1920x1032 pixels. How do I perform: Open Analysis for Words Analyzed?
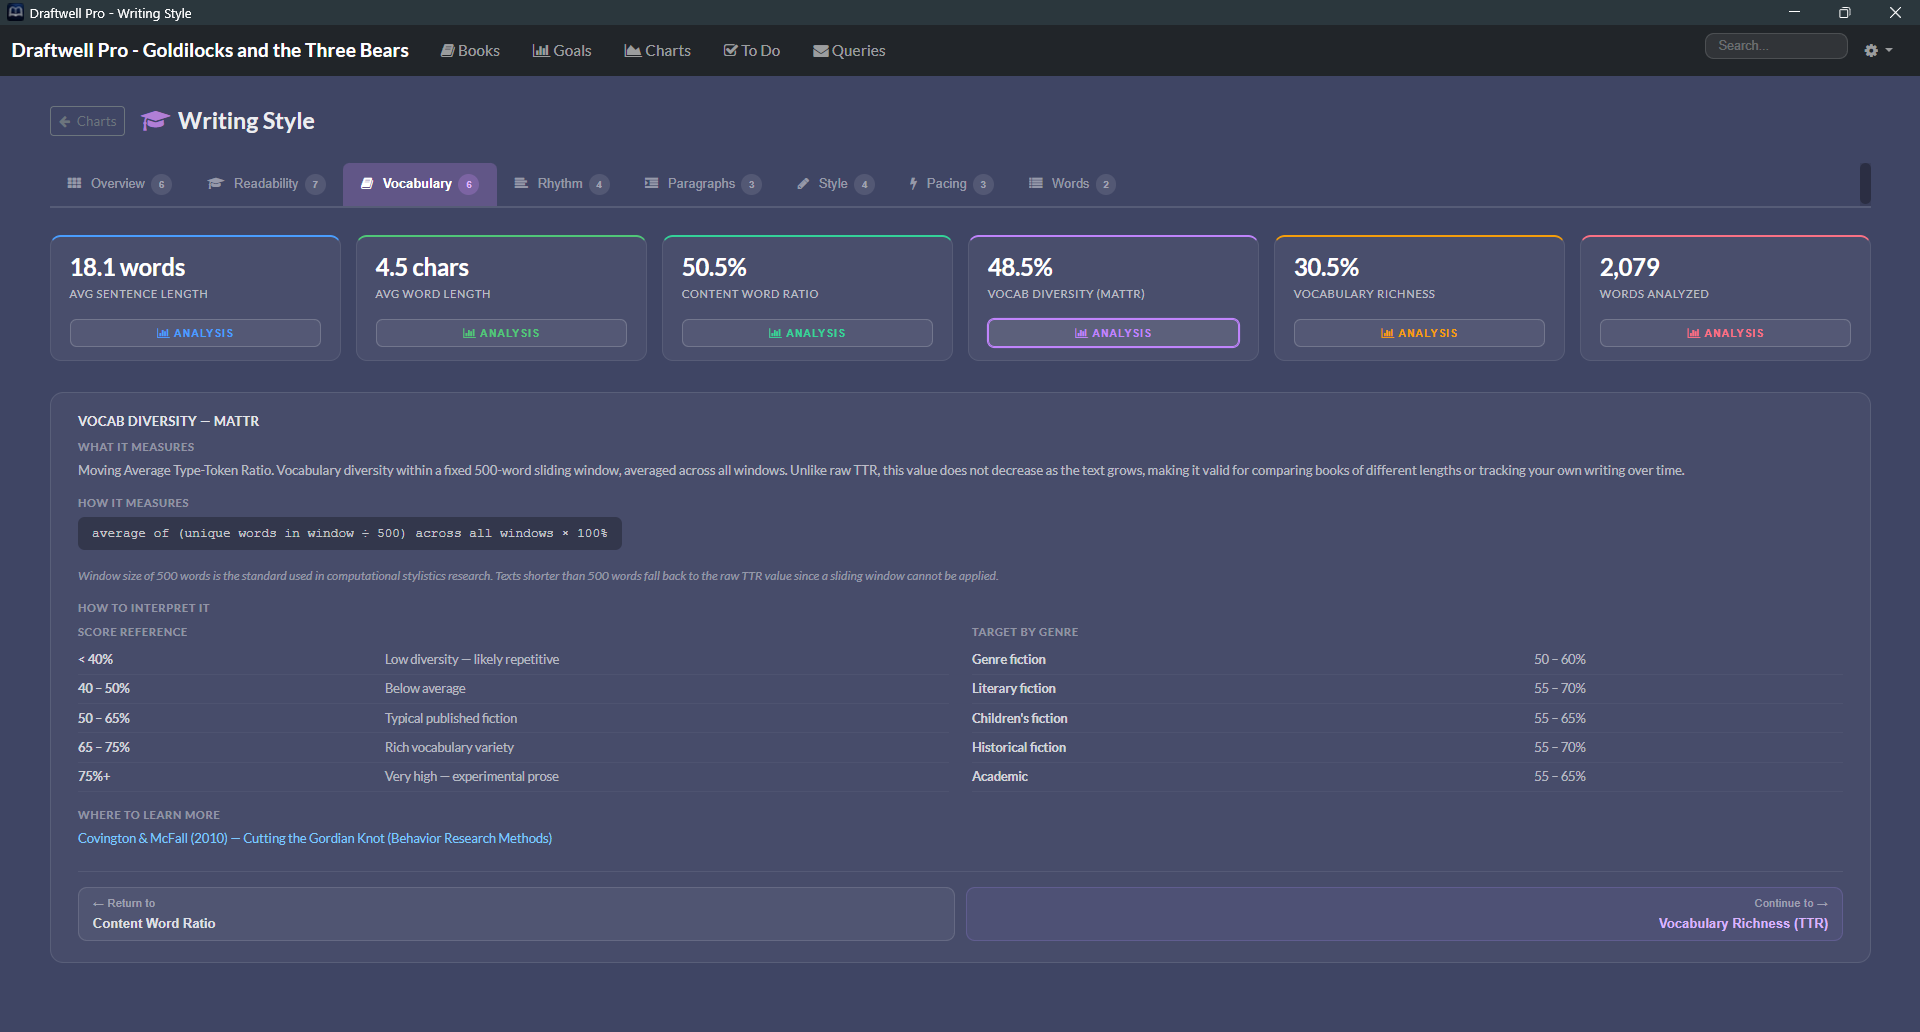pos(1725,333)
